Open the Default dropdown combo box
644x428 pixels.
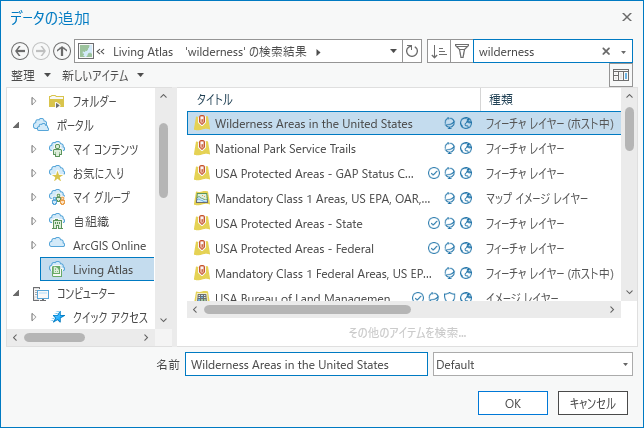[533, 365]
